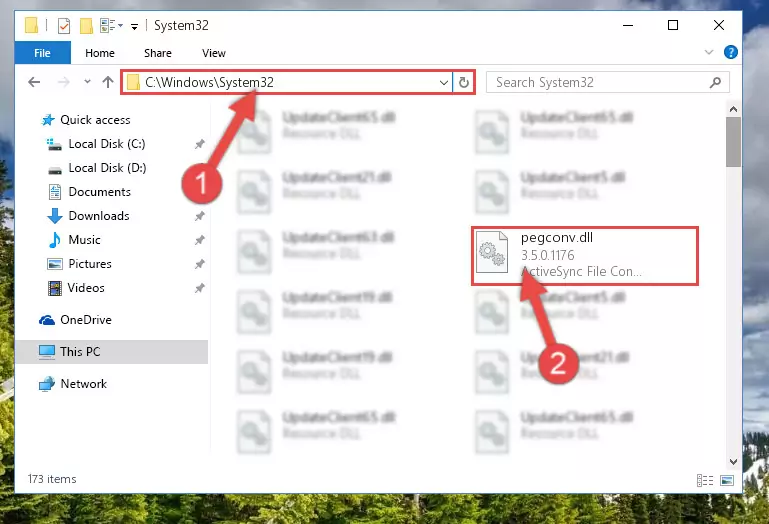Open Downloads in the sidebar

pos(99,216)
